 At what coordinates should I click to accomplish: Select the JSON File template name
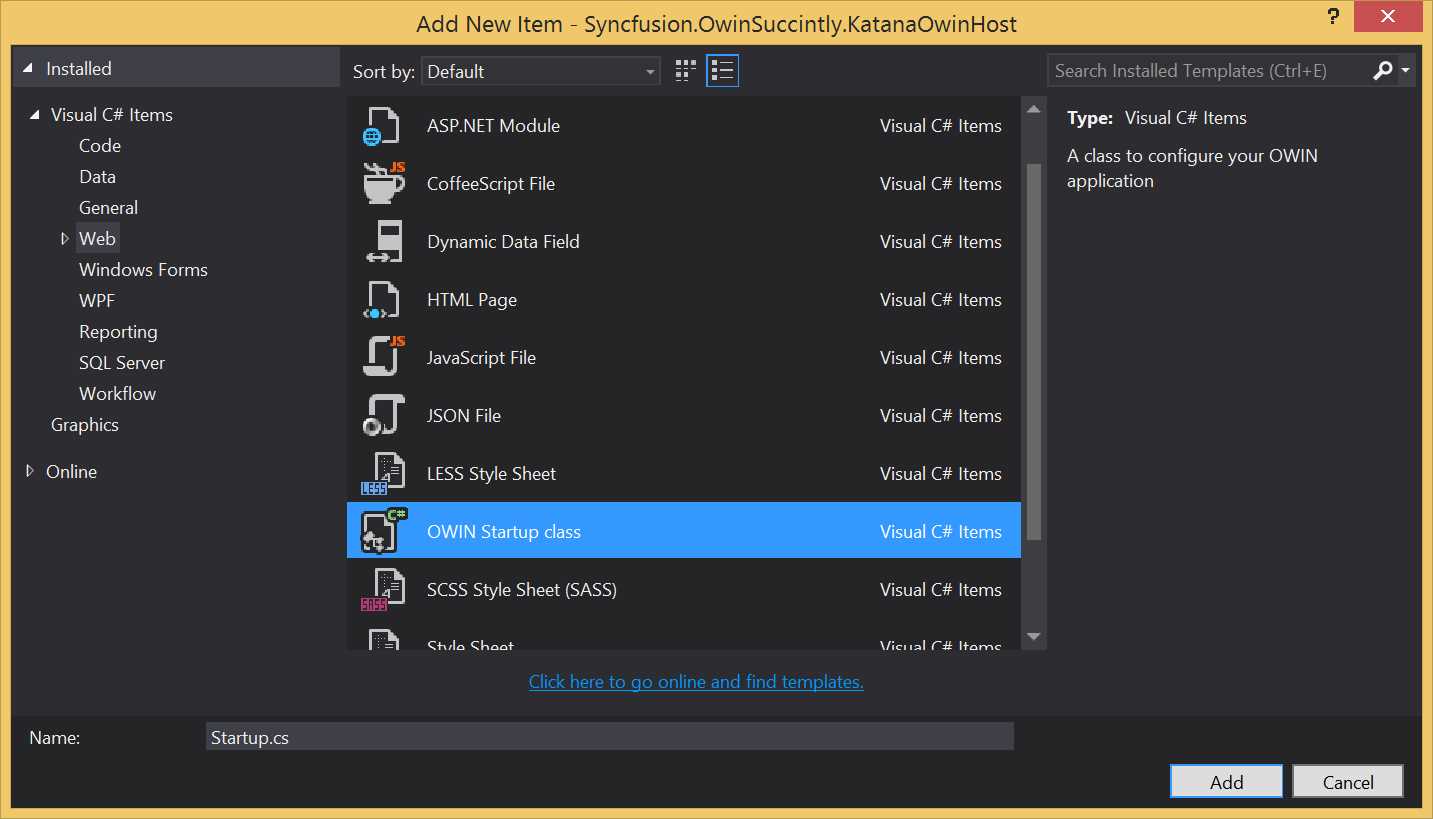click(464, 416)
